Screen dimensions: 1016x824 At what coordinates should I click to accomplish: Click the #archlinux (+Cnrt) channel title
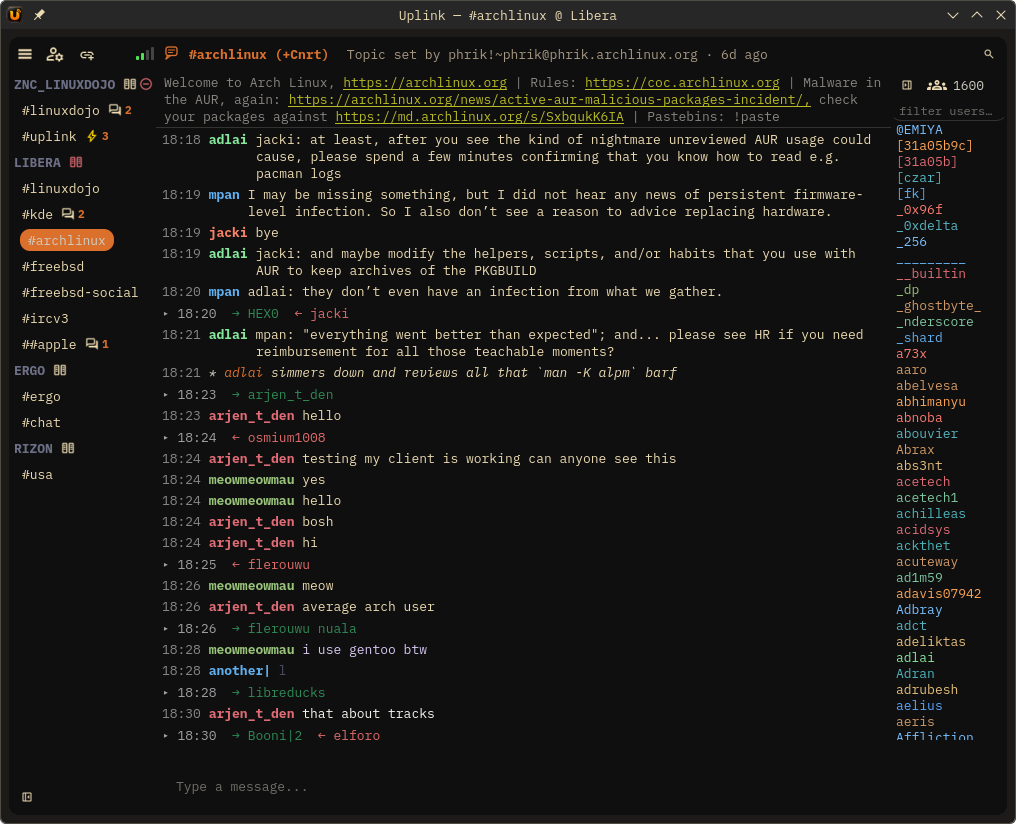coord(258,54)
